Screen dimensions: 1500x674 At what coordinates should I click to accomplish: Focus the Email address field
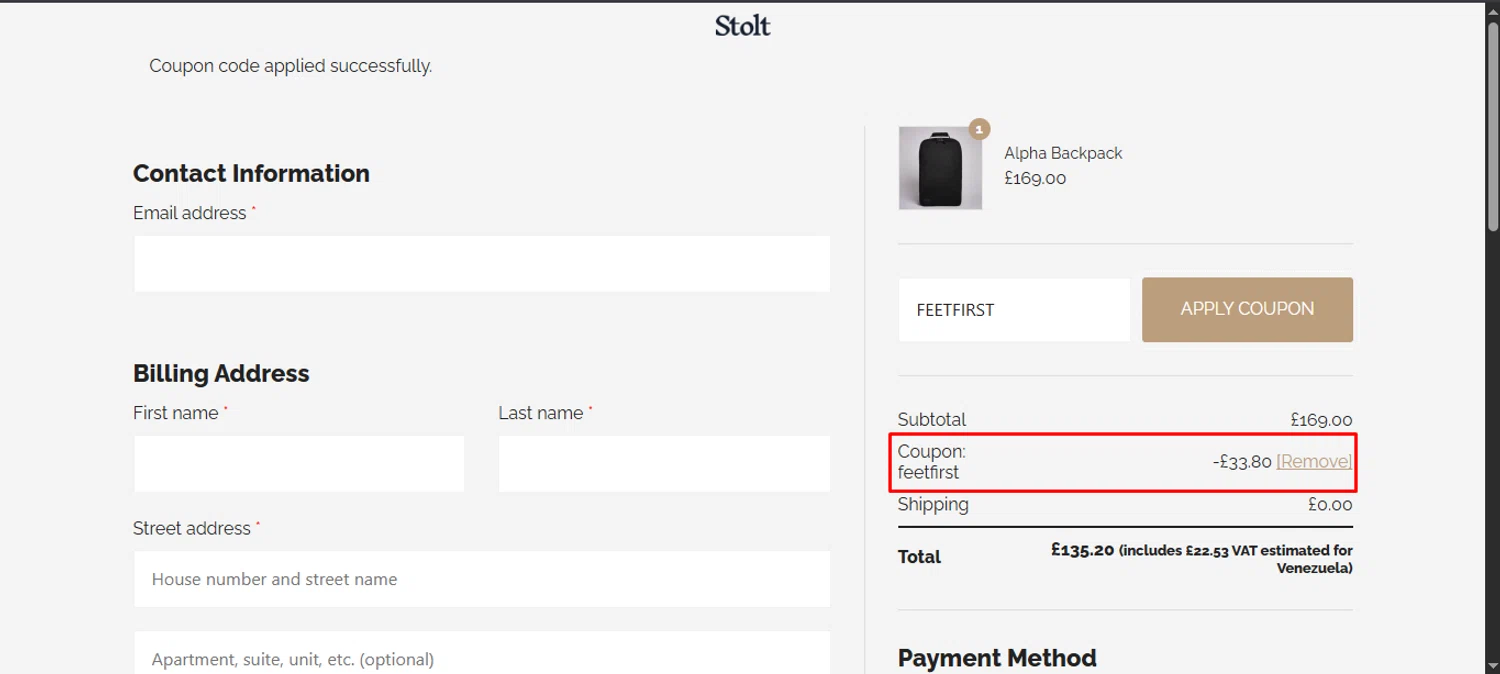pos(482,264)
